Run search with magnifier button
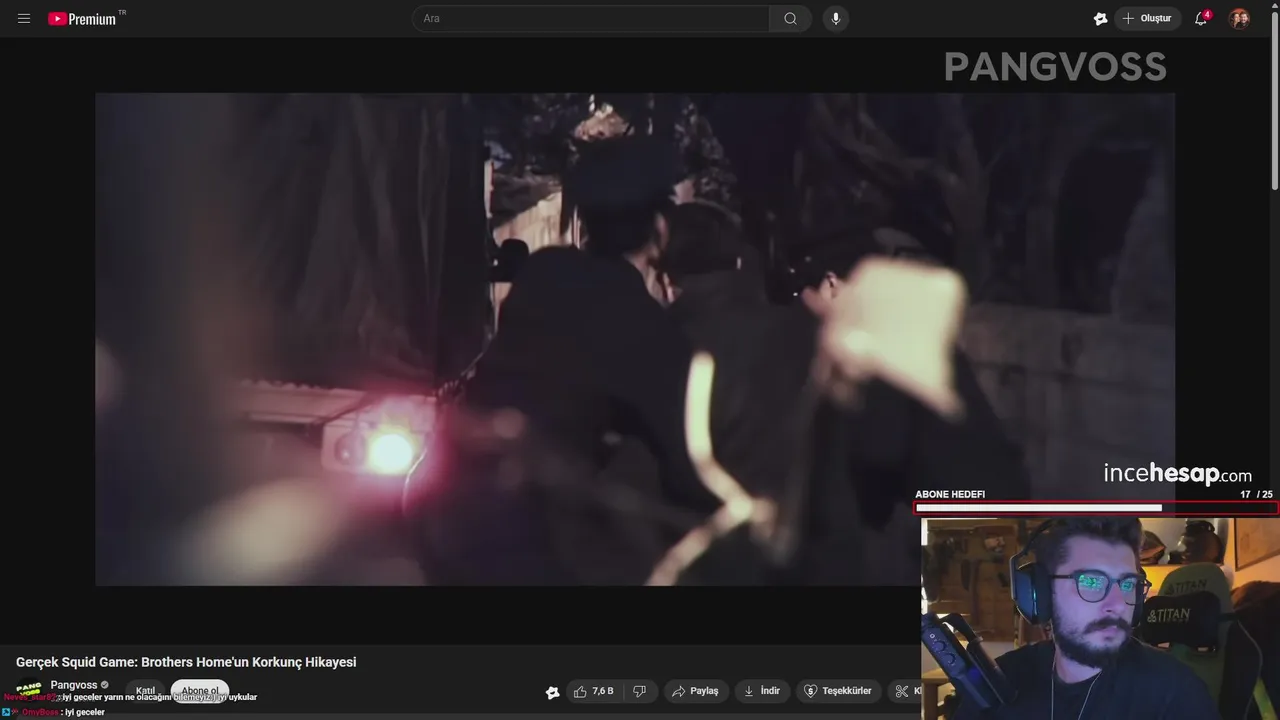1280x720 pixels. pos(790,18)
